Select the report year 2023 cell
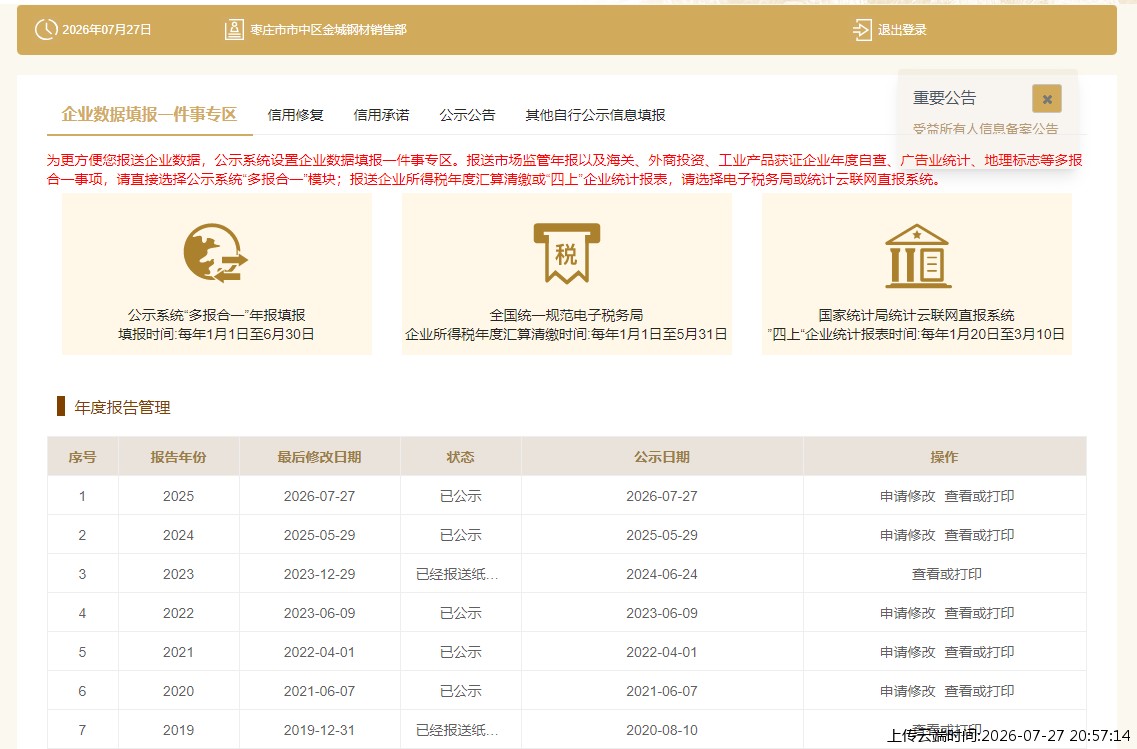The width and height of the screenshot is (1137, 749). point(178,574)
